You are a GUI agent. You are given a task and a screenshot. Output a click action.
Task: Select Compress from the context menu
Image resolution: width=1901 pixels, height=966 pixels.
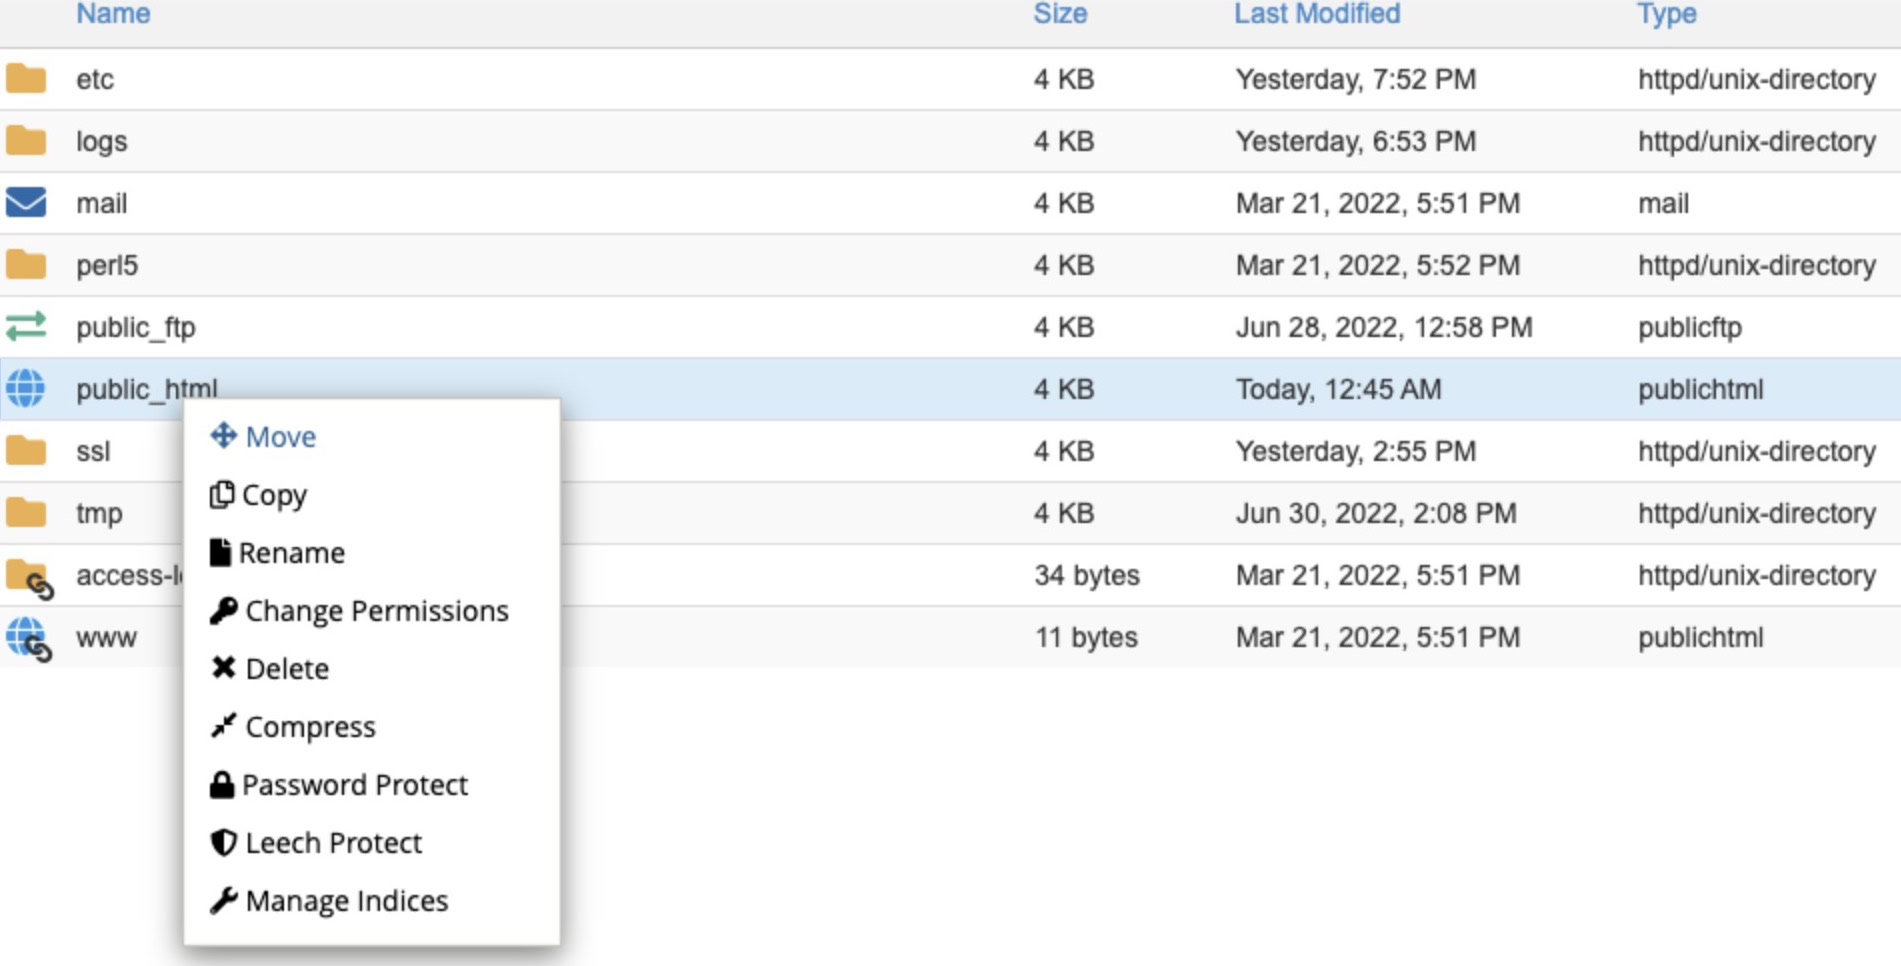[x=294, y=727]
